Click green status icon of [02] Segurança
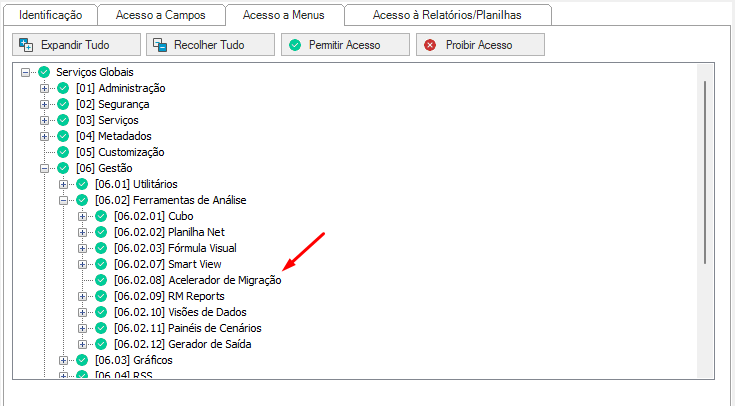 63,104
